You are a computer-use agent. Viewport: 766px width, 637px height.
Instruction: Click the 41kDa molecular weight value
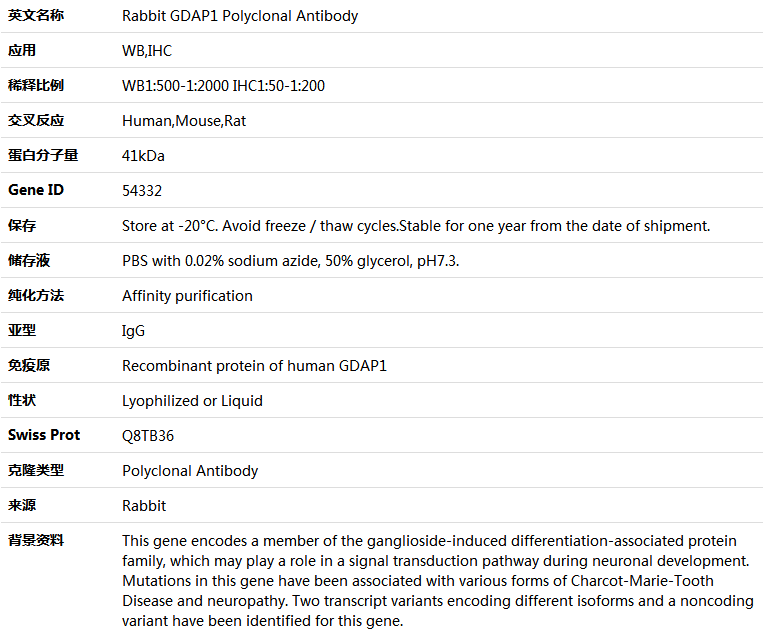(143, 156)
